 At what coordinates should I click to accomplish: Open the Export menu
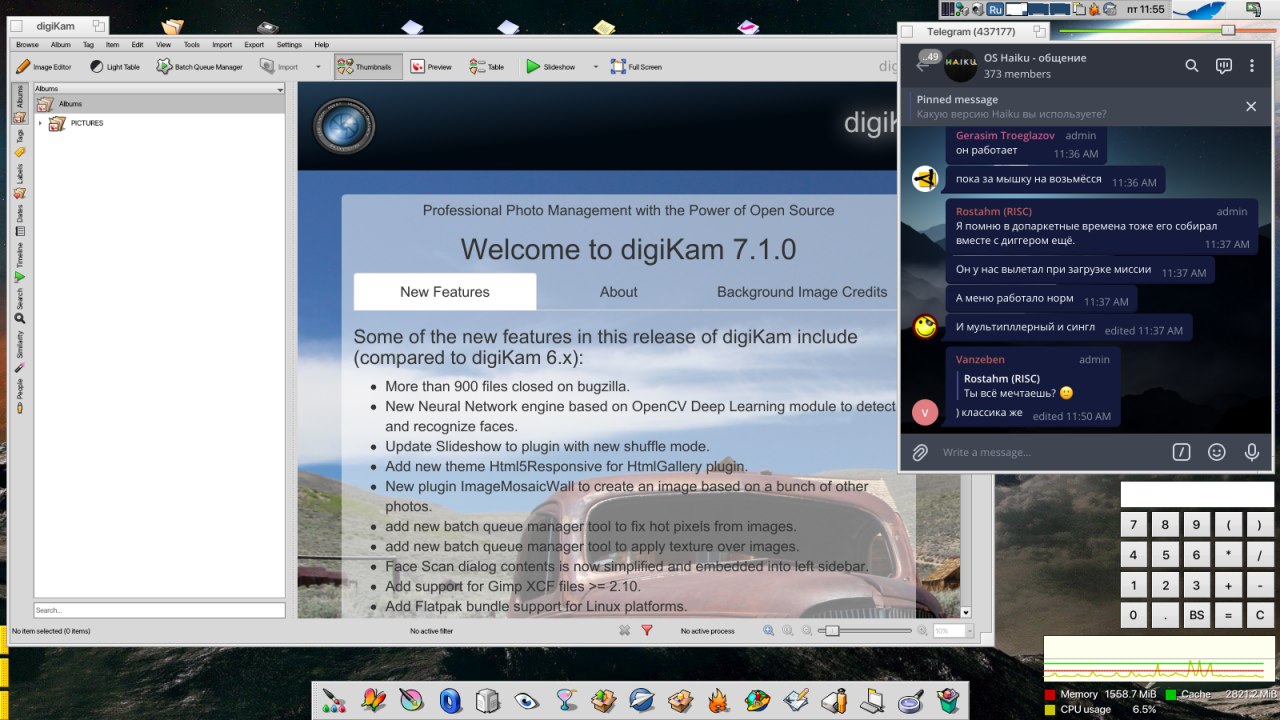(254, 45)
